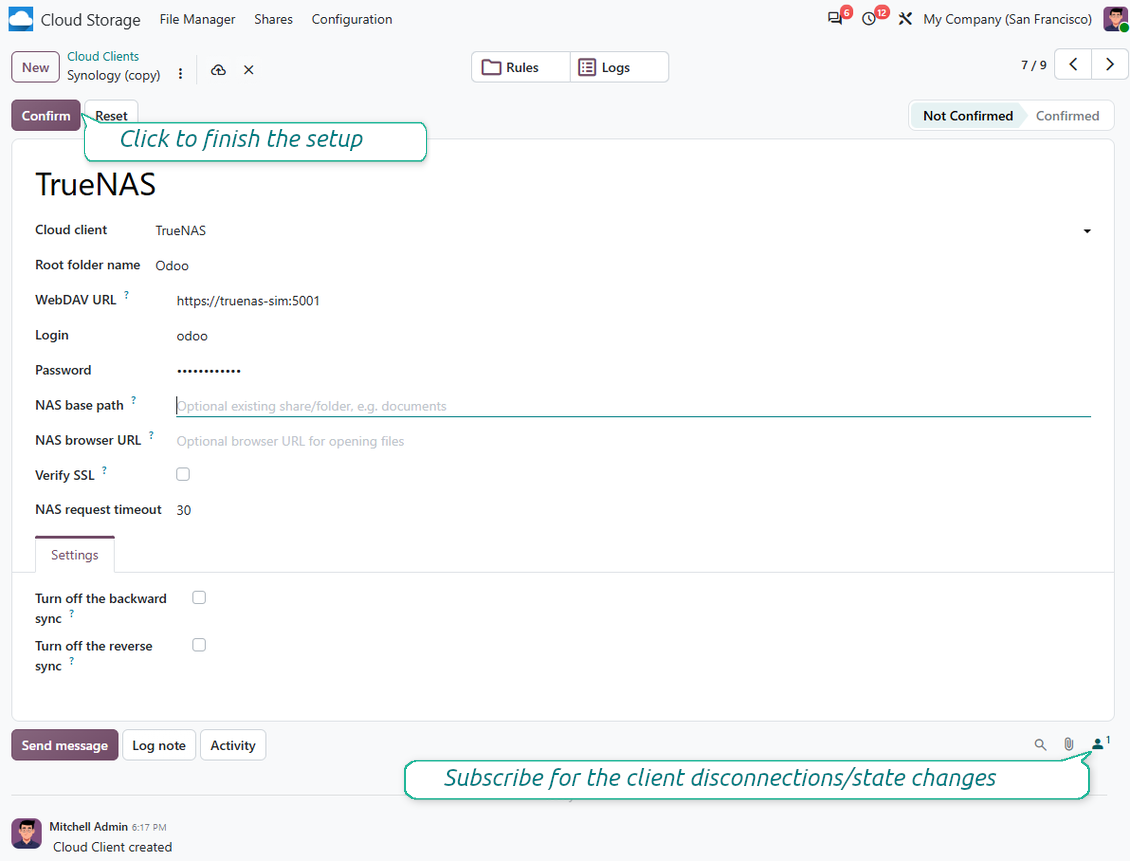Set status to Not Confirmed
The height and width of the screenshot is (861, 1130).
pyautogui.click(x=967, y=116)
